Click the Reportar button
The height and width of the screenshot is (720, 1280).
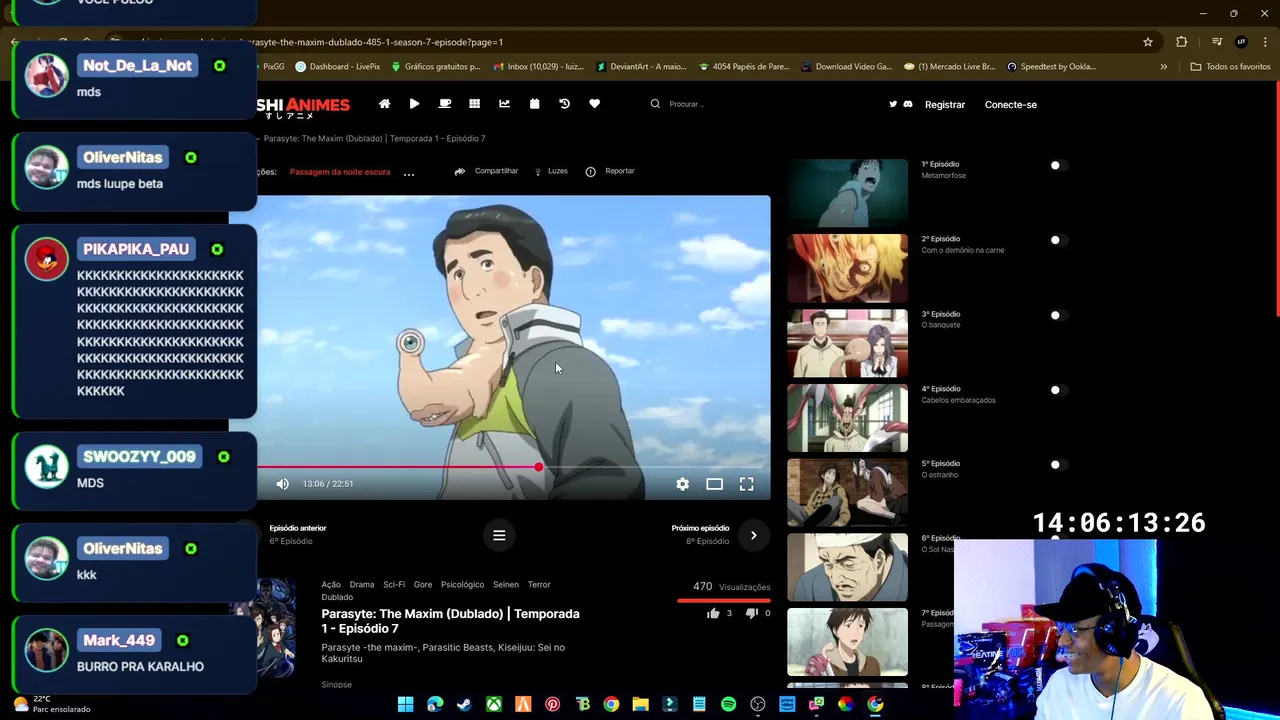[x=610, y=171]
